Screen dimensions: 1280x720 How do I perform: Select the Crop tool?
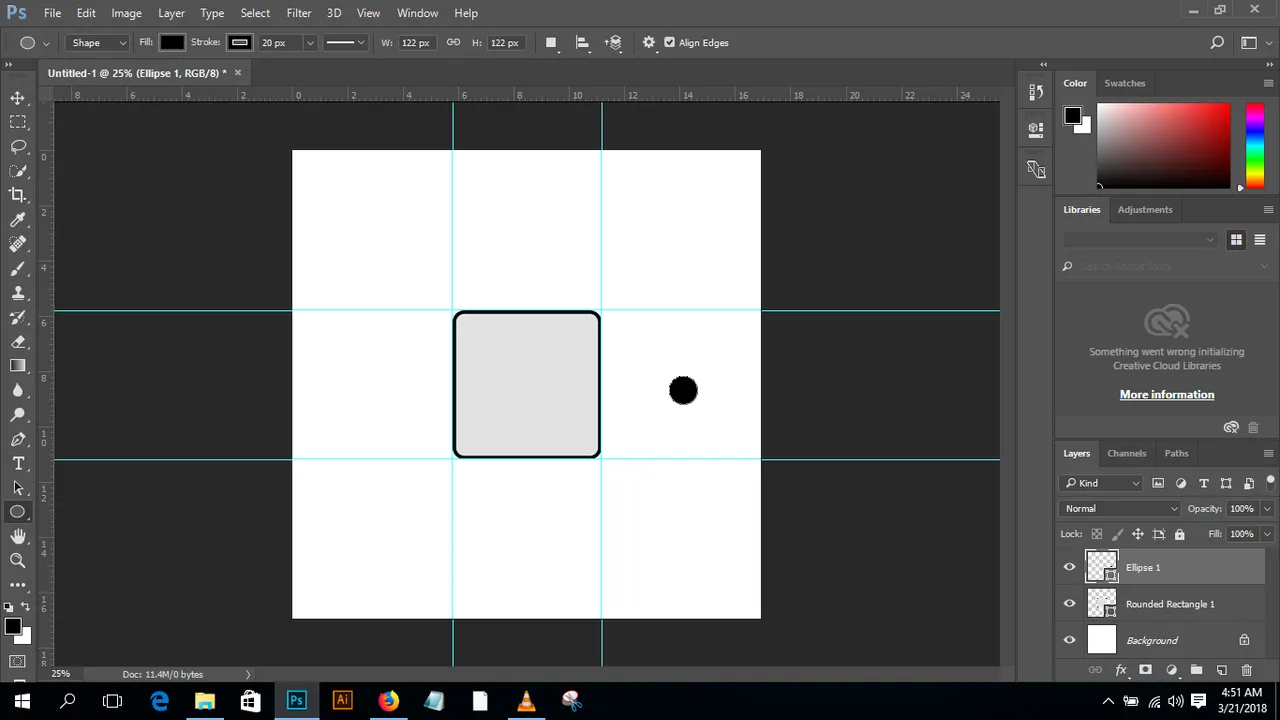click(18, 195)
